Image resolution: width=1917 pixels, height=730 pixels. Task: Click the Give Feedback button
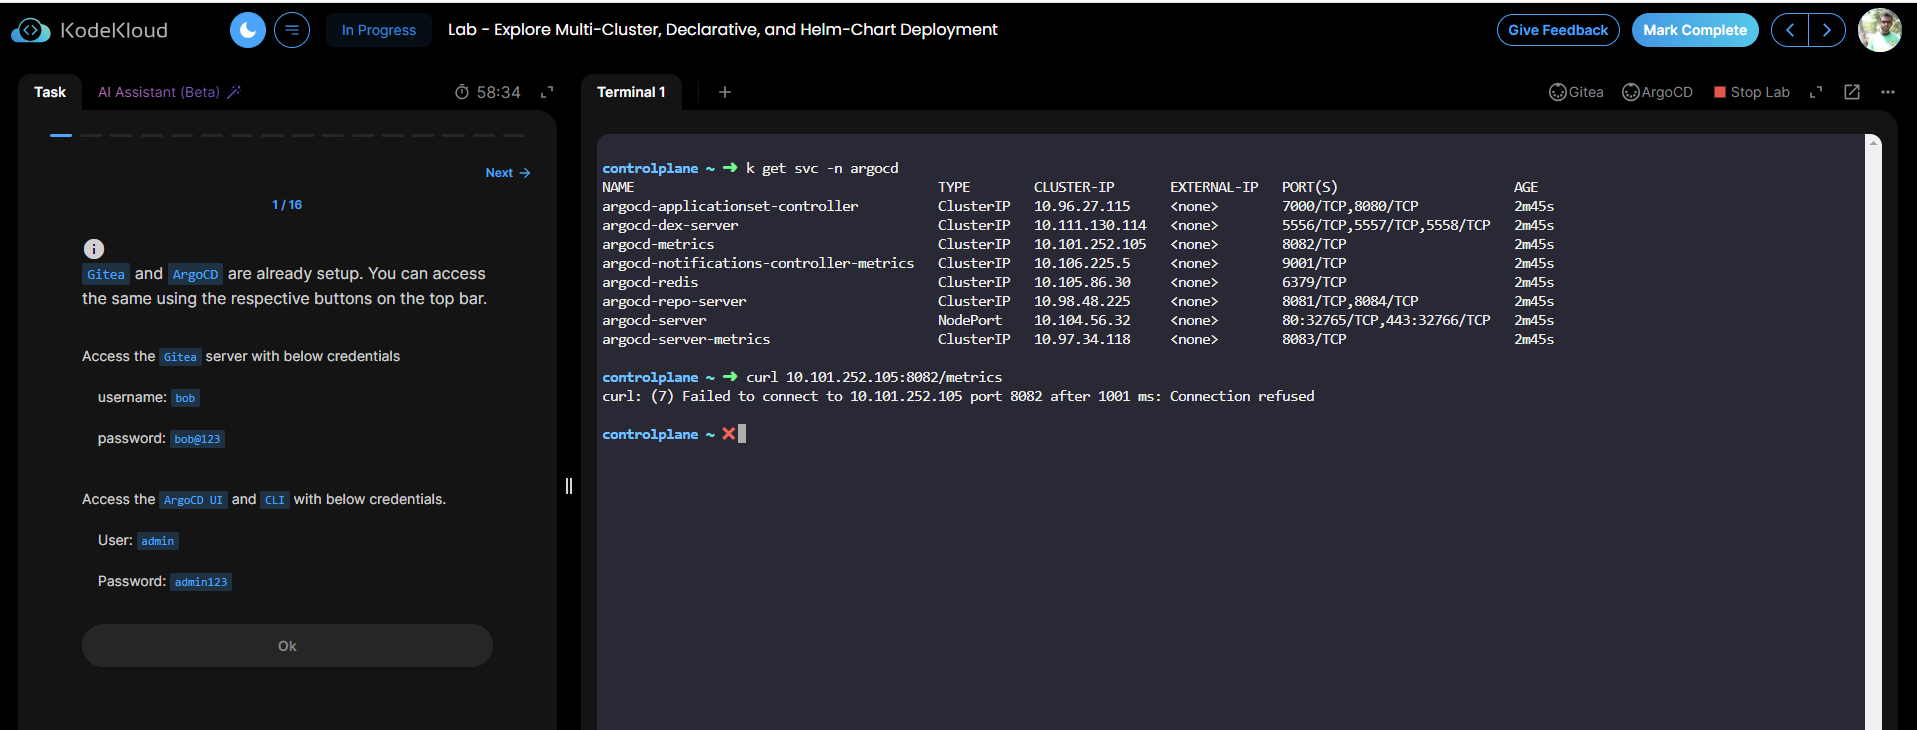[x=1557, y=30]
